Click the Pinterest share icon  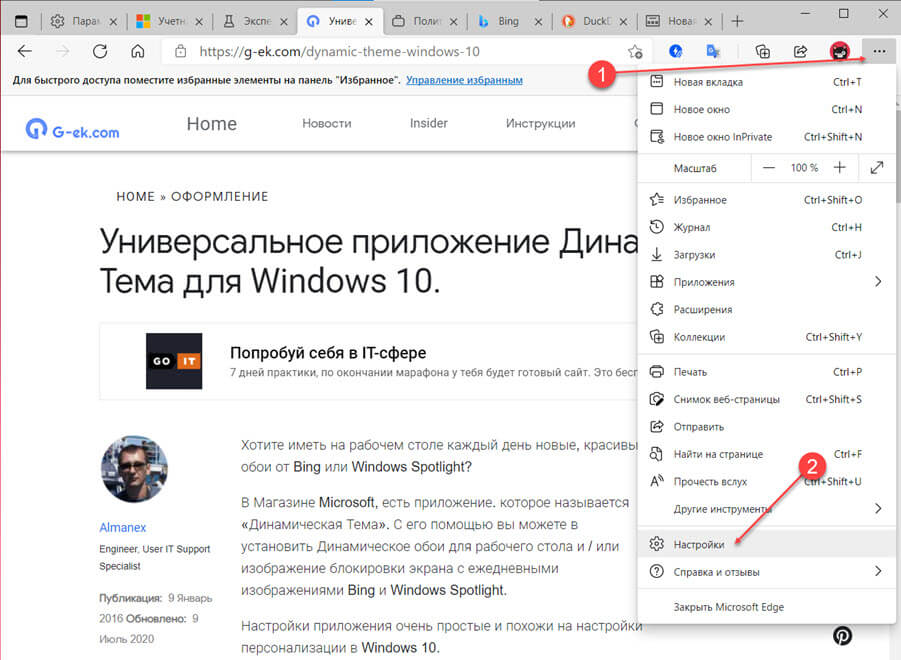(842, 636)
